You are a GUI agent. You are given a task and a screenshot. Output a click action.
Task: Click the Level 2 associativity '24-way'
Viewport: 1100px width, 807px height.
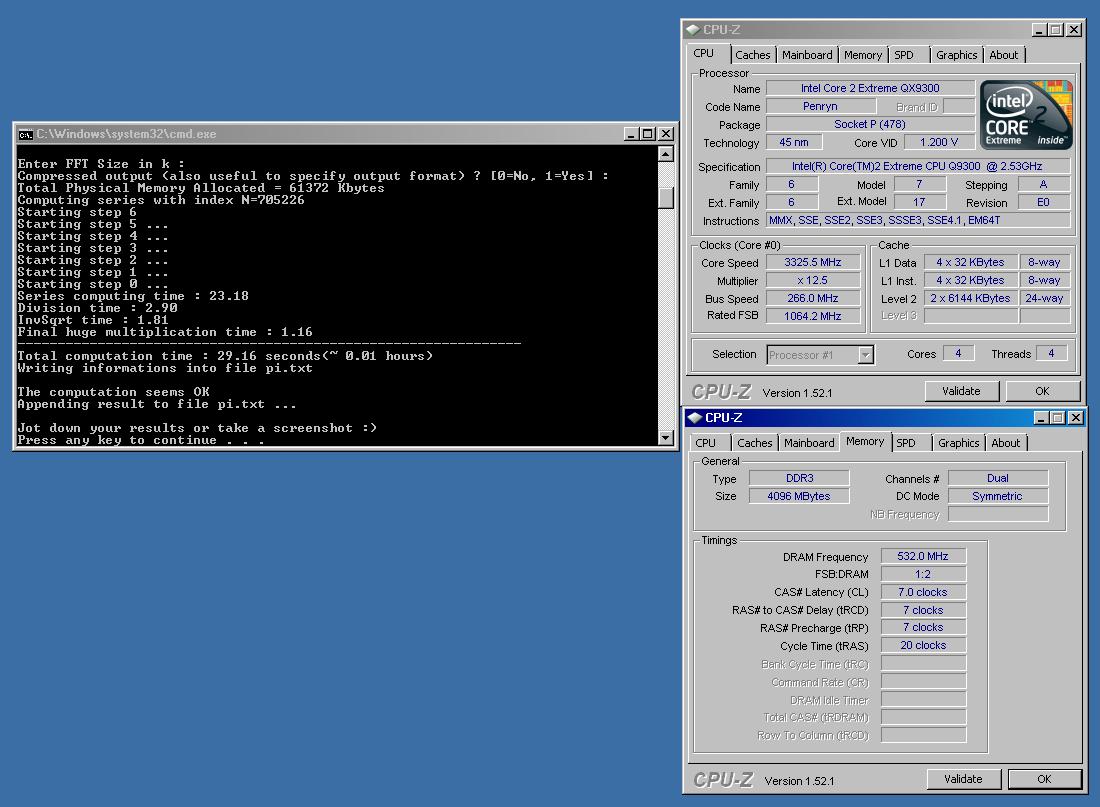click(1045, 298)
